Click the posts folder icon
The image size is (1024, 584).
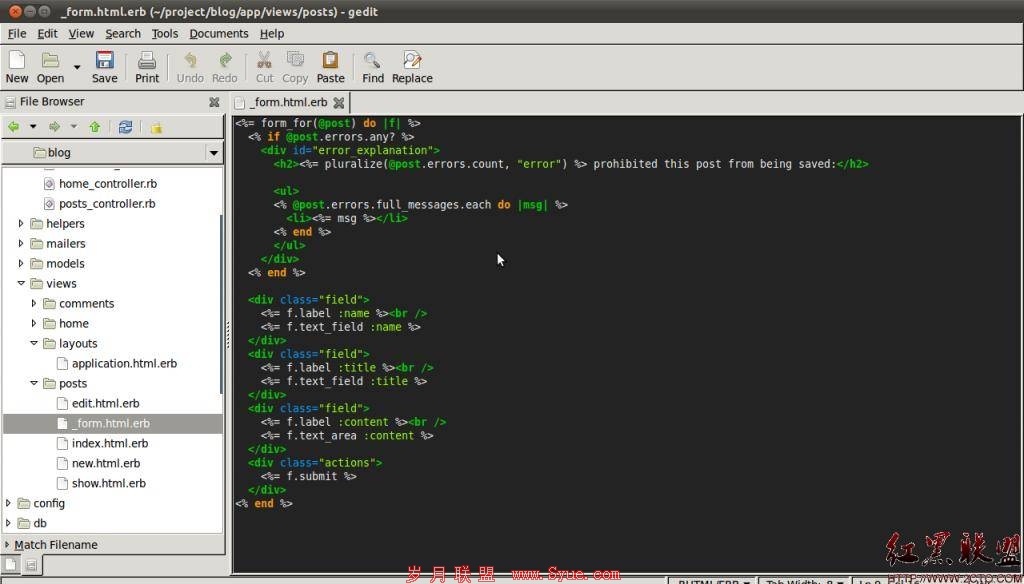pos(50,383)
